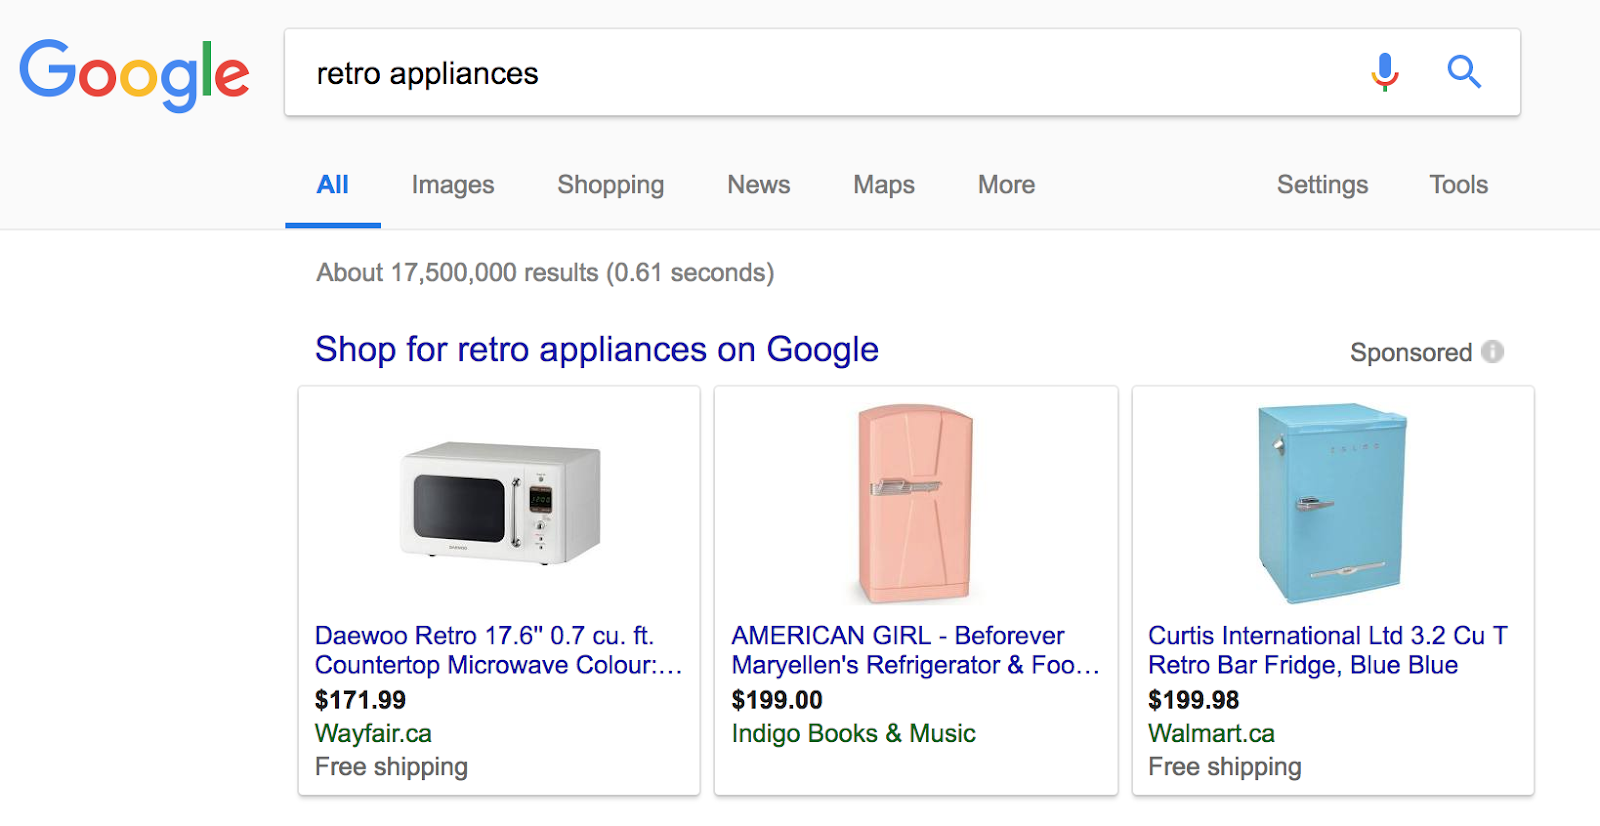
Task: Switch to the Images tab
Action: tap(453, 185)
